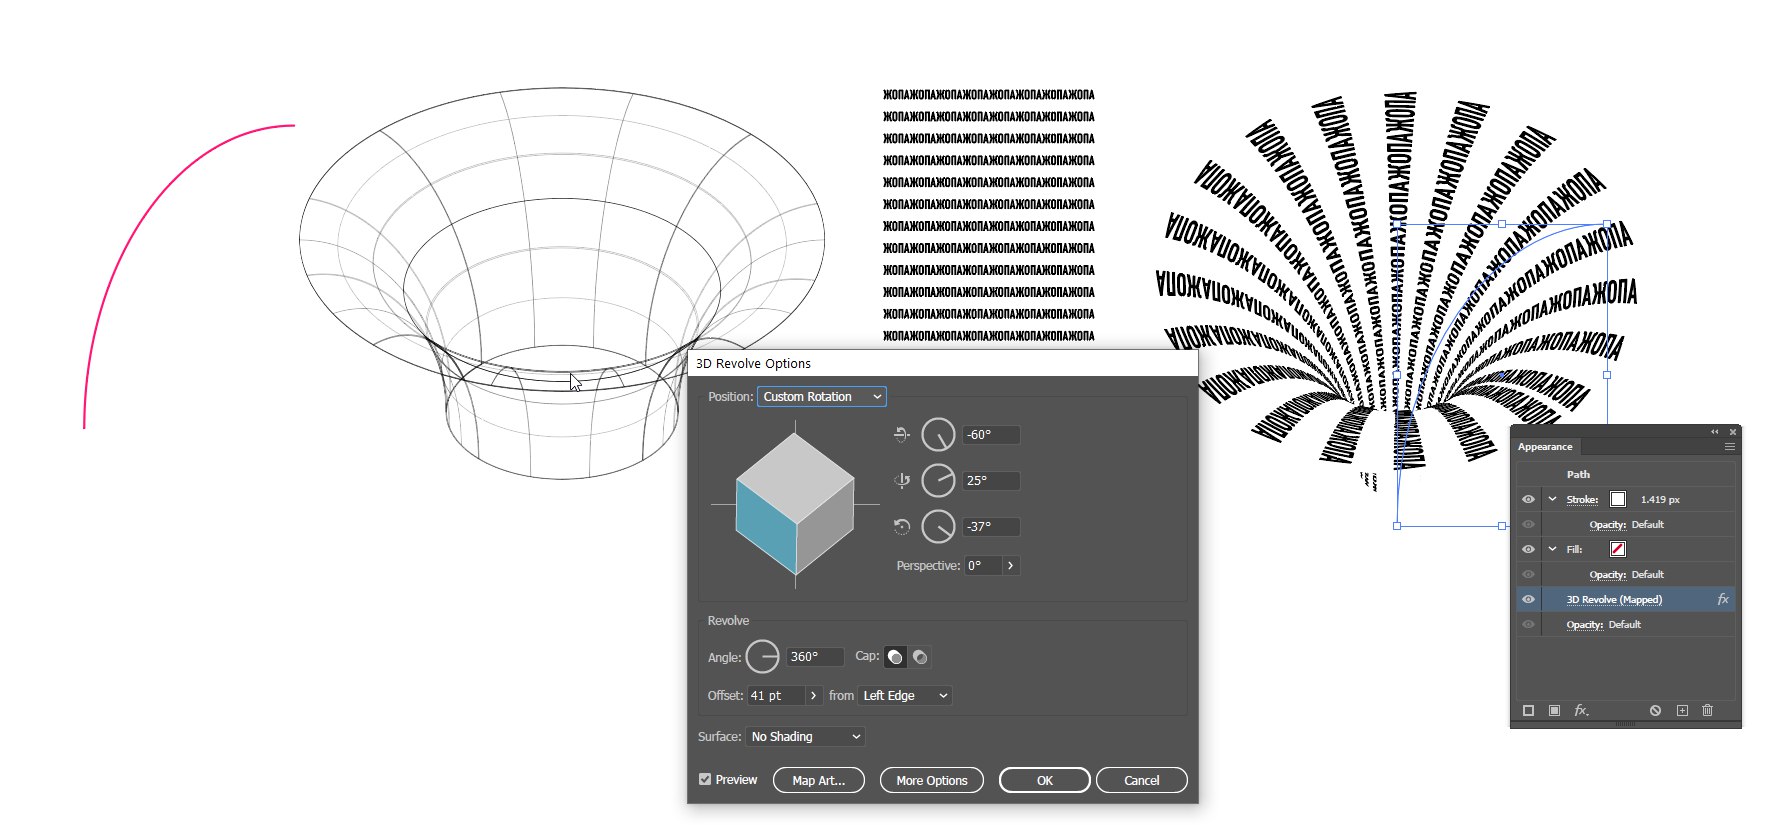Click the rotate around Z axis icon
This screenshot has width=1775, height=832.
901,527
